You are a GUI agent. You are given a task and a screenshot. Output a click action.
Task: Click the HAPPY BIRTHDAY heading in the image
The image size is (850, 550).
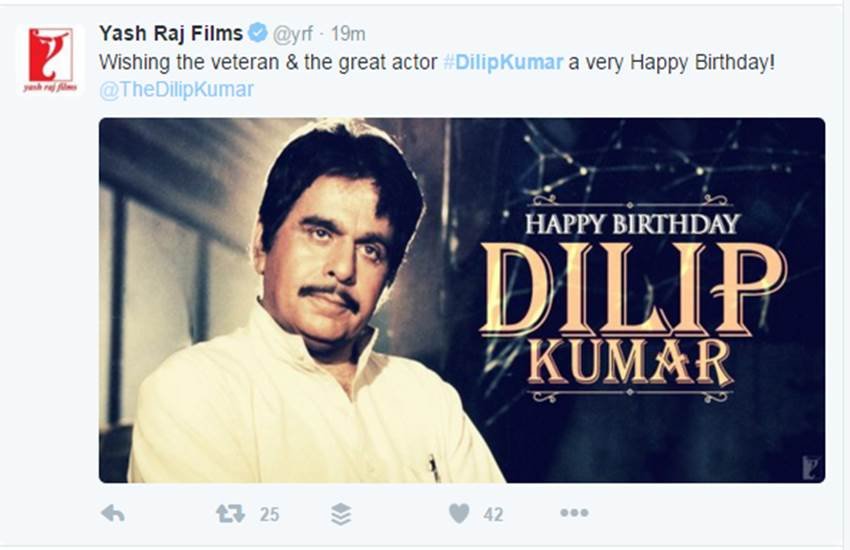[633, 224]
